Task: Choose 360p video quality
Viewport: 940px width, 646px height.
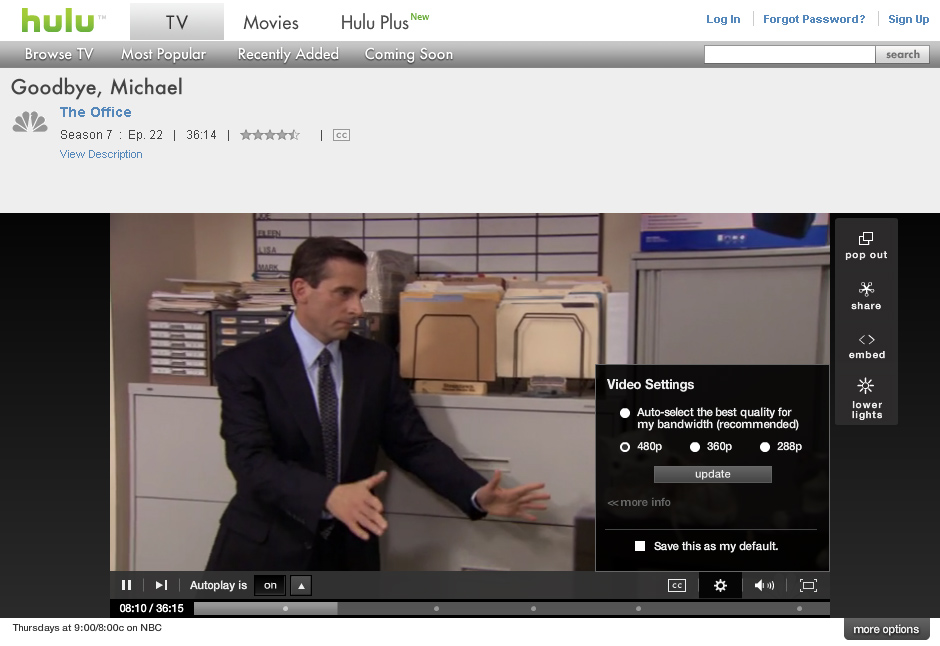Action: coord(695,447)
